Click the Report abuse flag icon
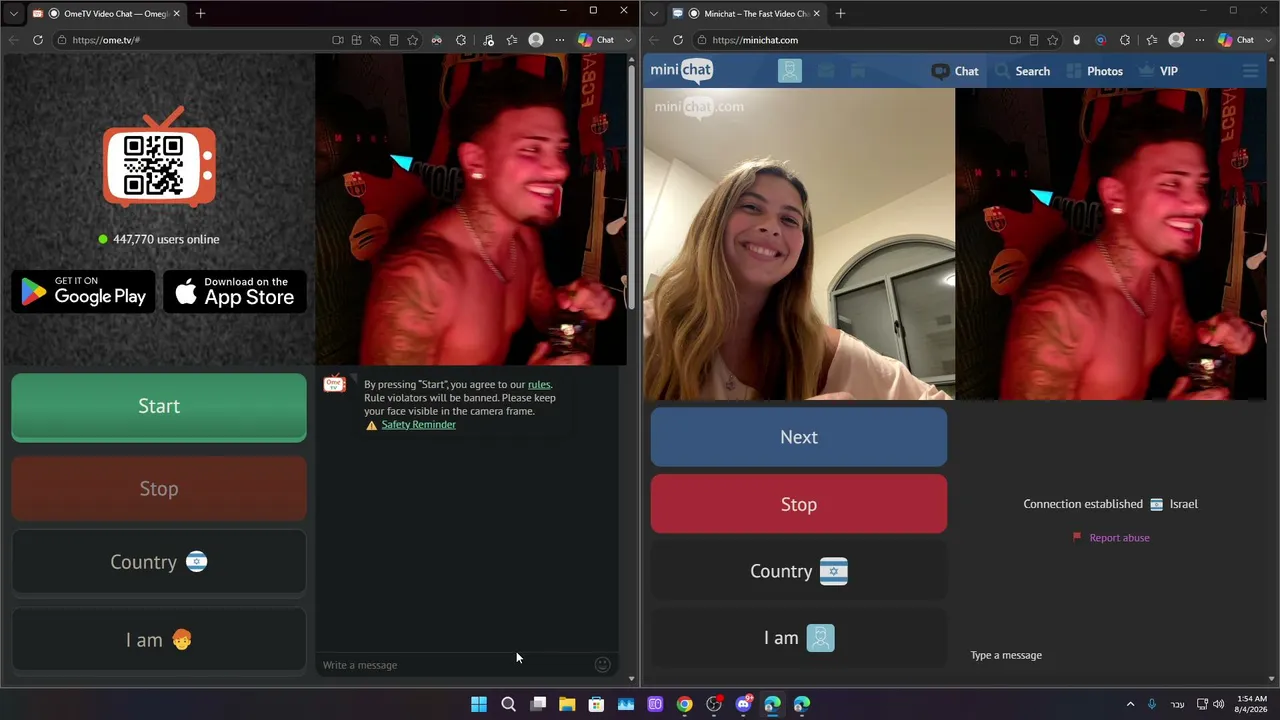Image resolution: width=1280 pixels, height=720 pixels. coord(1077,537)
